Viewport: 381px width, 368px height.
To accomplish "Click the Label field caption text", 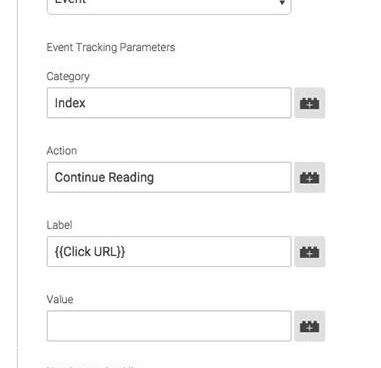I will (59, 225).
